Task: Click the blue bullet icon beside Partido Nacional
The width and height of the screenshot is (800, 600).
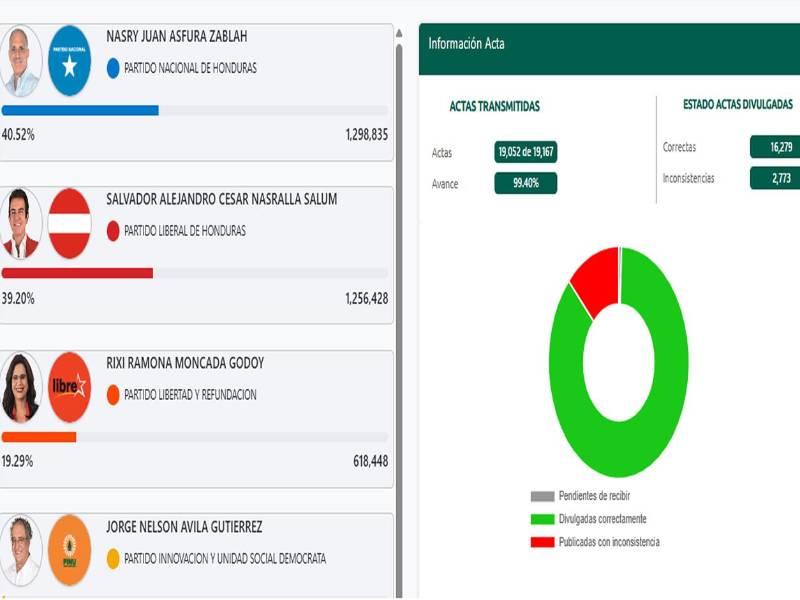Action: pyautogui.click(x=112, y=68)
